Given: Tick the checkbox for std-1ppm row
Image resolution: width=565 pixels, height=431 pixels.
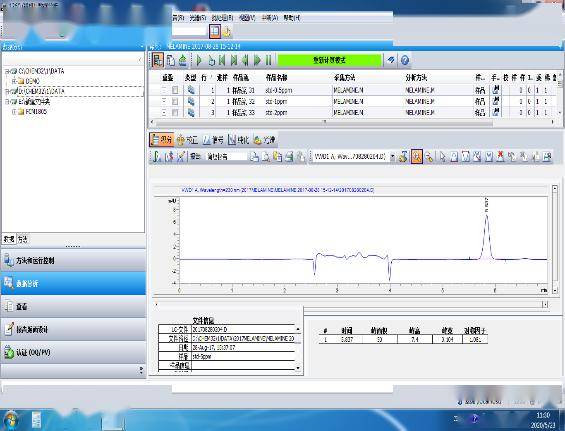Looking at the screenshot, I should coord(175,101).
